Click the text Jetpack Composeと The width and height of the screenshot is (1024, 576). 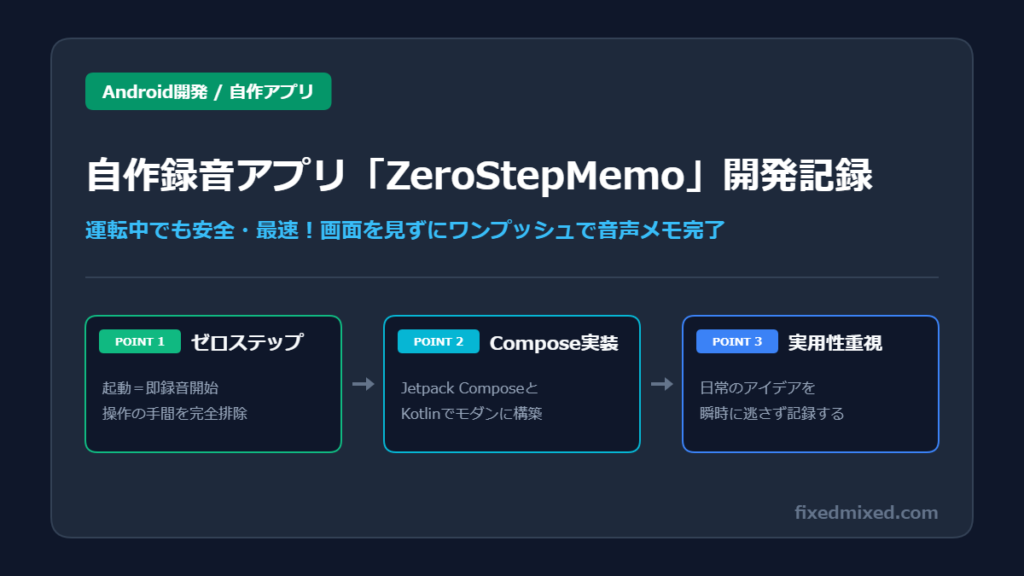tap(470, 388)
